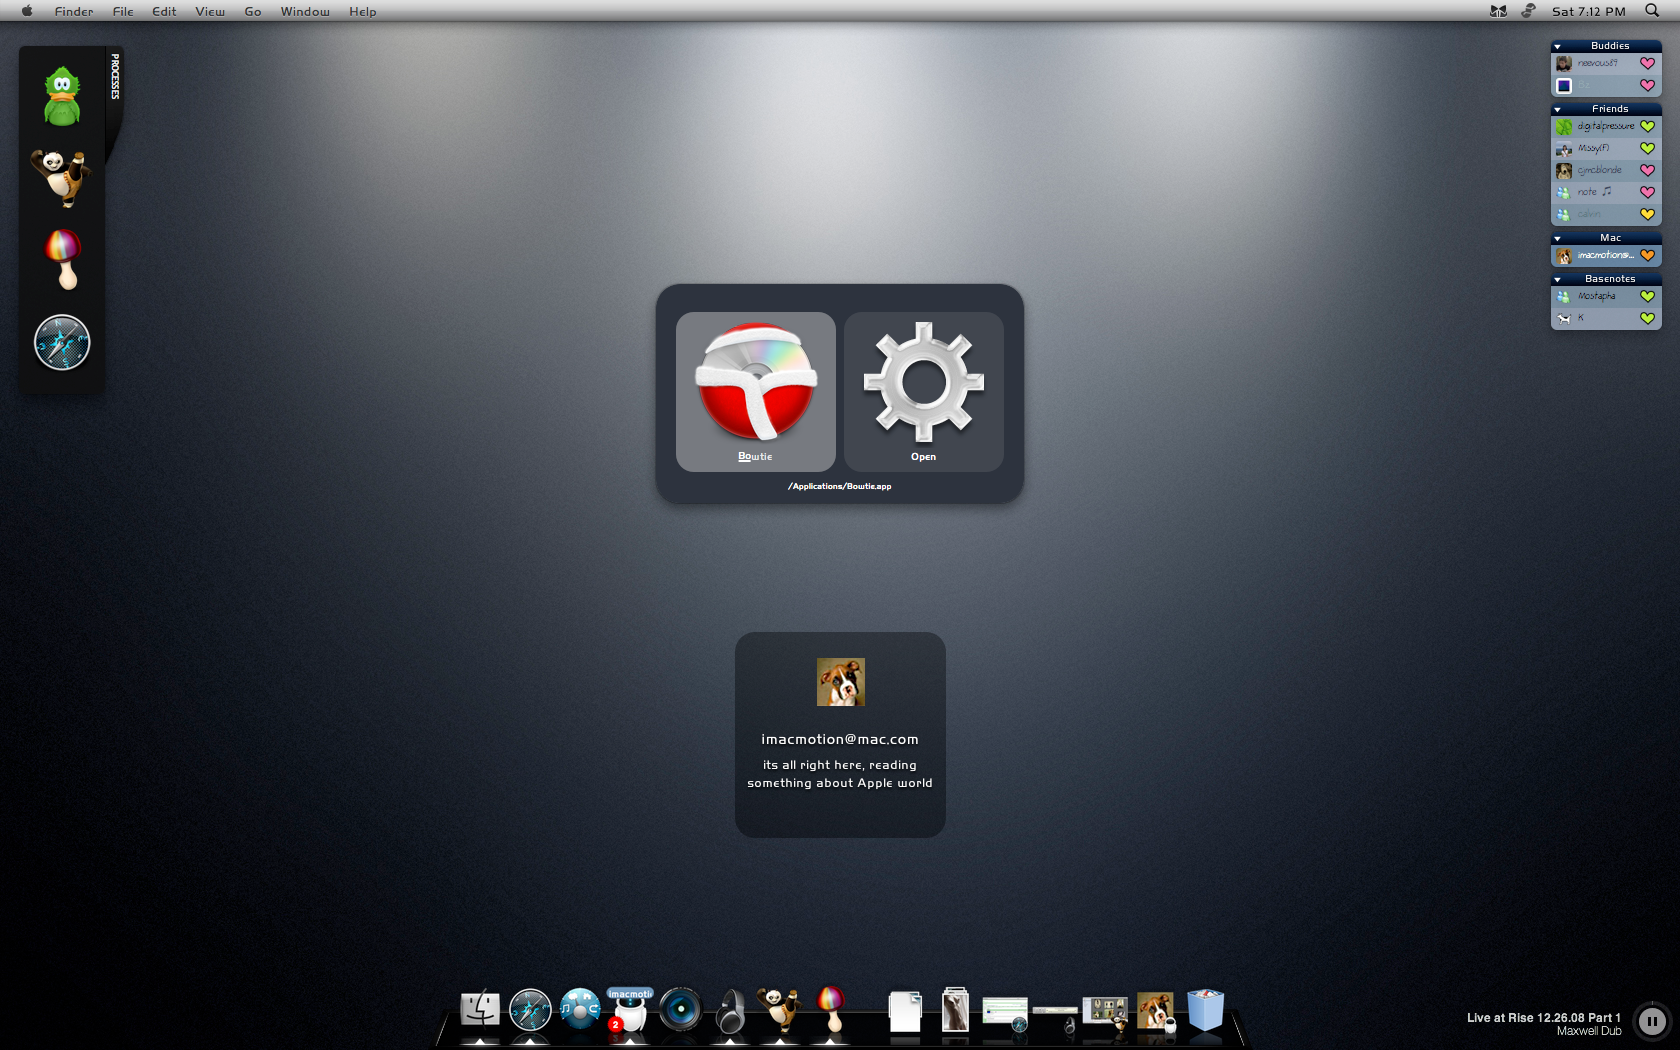This screenshot has width=1680, height=1050.
Task: Open the documents stack in dock
Action: (x=905, y=1011)
